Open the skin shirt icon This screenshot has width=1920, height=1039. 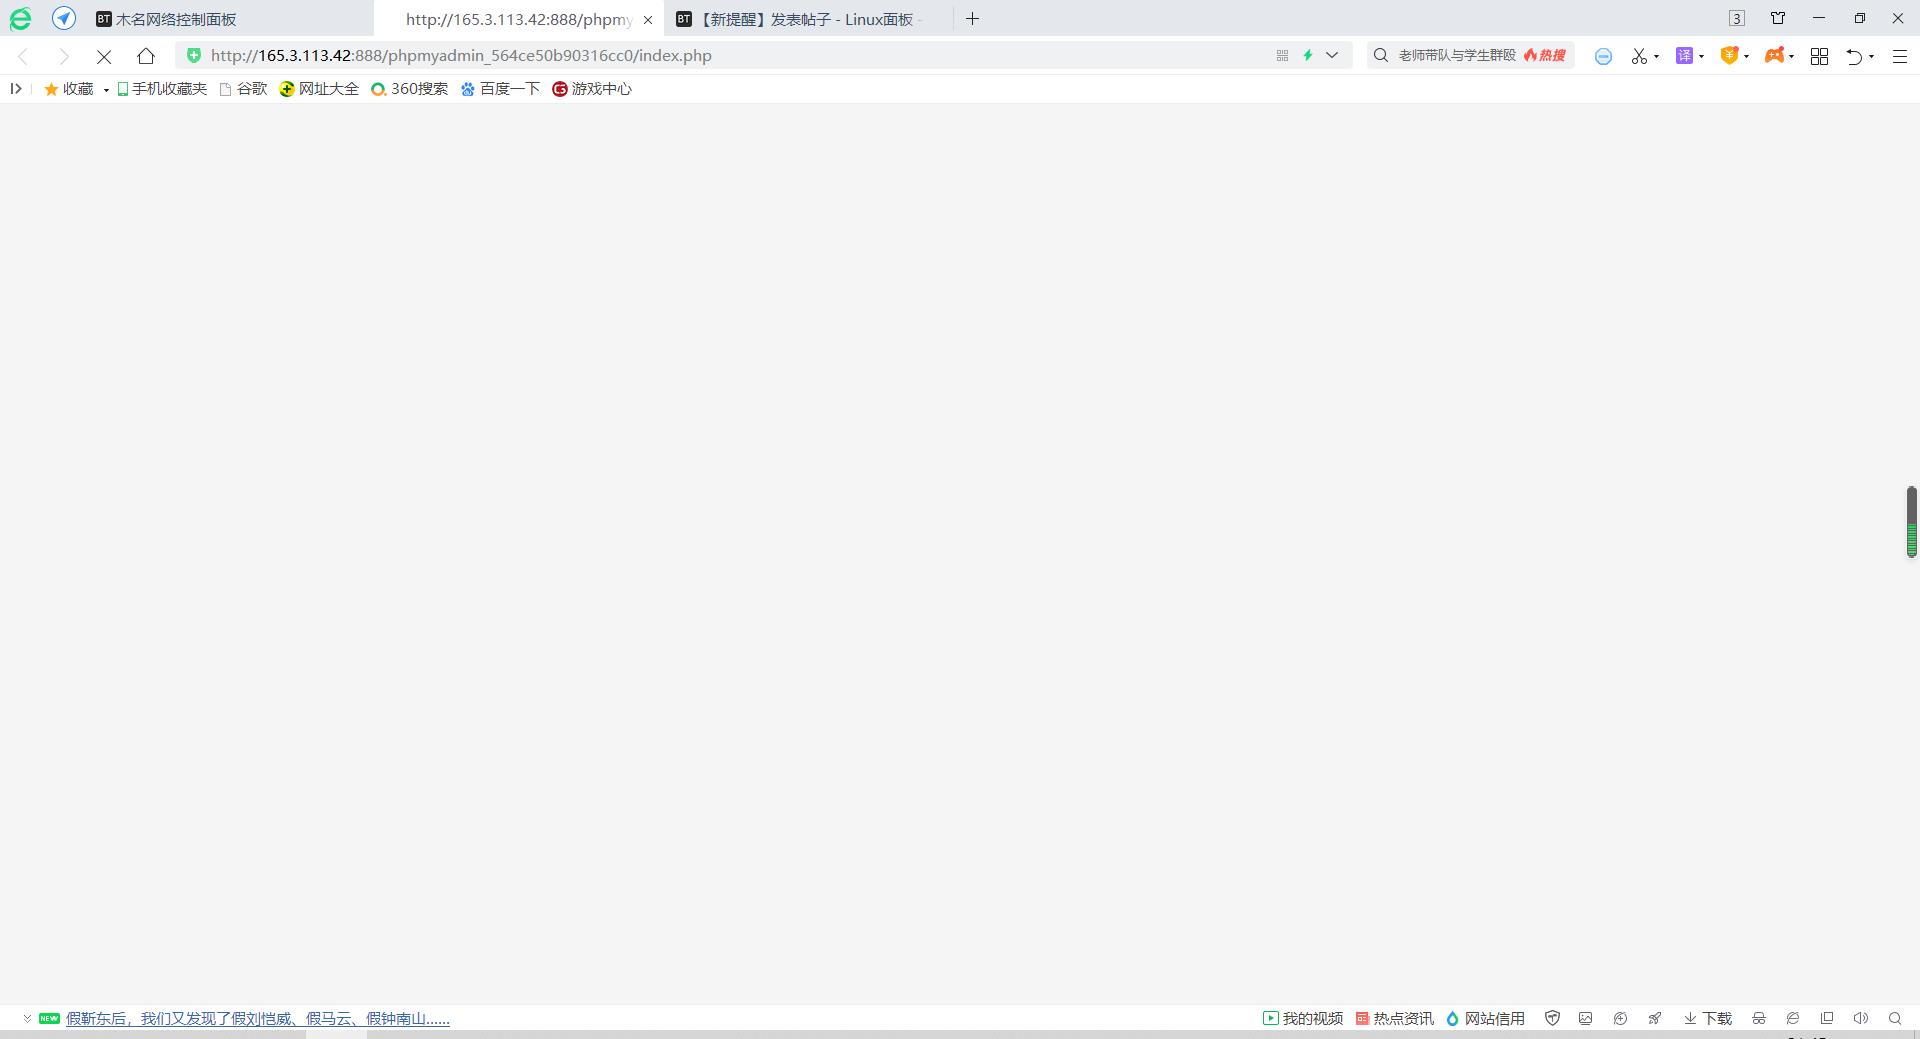(1778, 18)
